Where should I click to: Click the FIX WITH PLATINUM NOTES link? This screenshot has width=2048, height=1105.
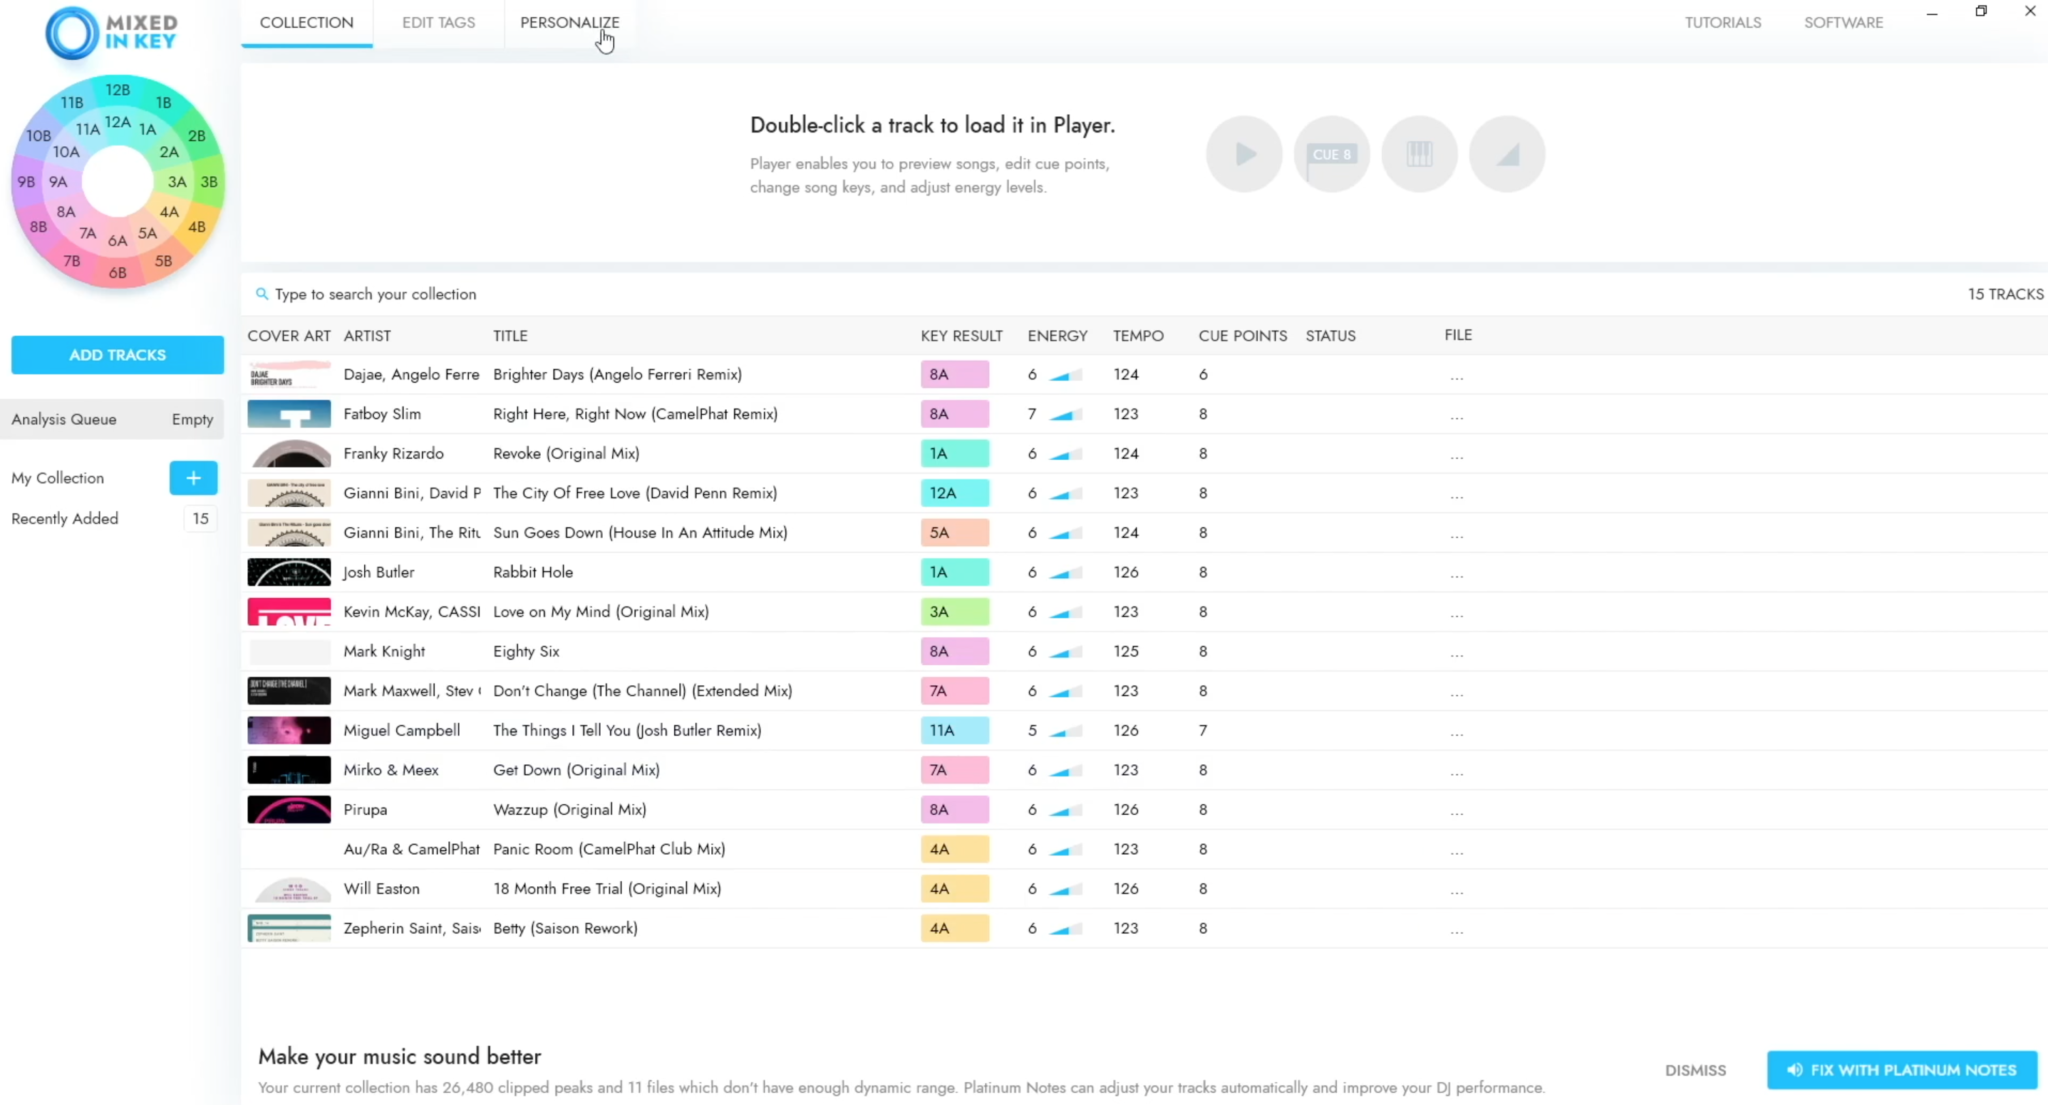click(1902, 1070)
